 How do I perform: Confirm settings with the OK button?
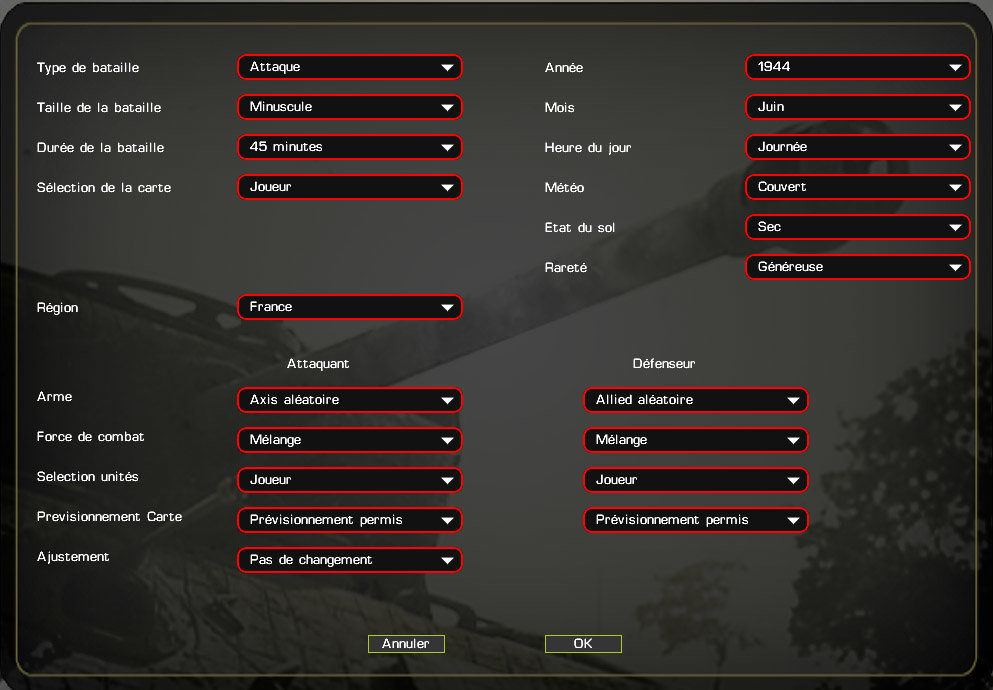click(583, 644)
